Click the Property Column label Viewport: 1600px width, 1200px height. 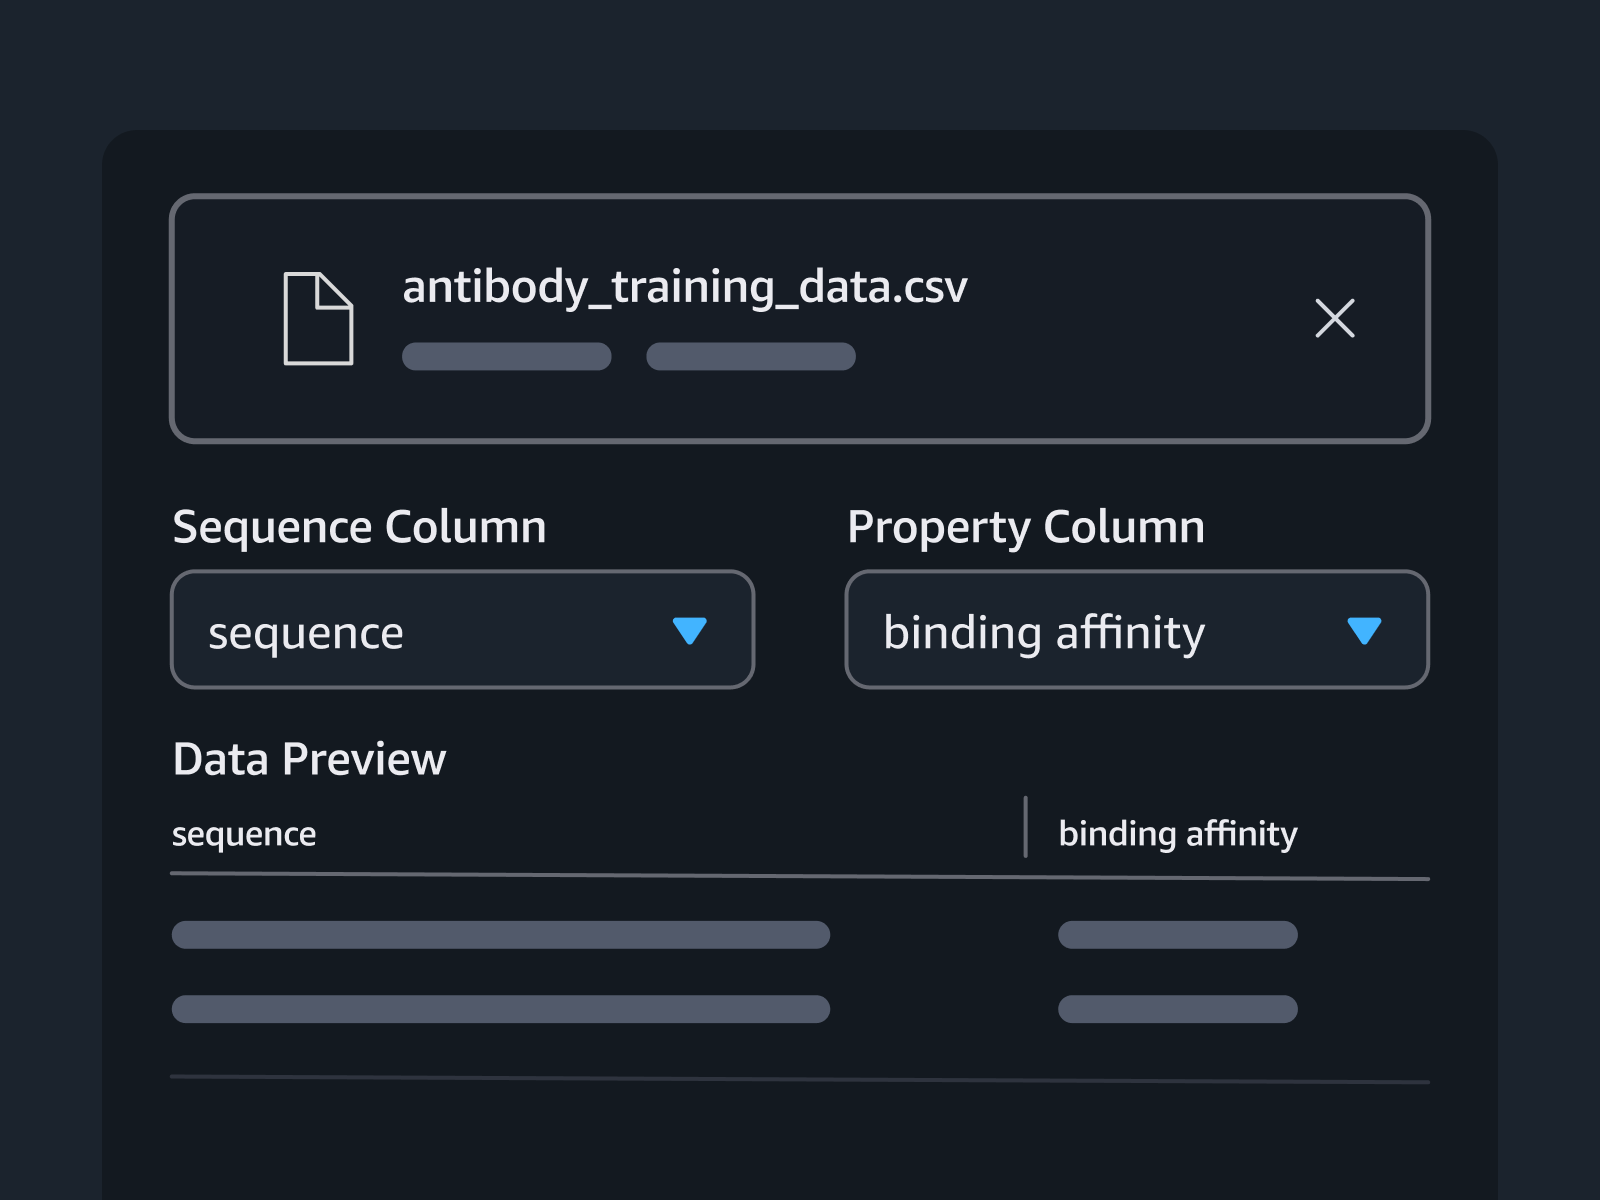pos(1026,526)
